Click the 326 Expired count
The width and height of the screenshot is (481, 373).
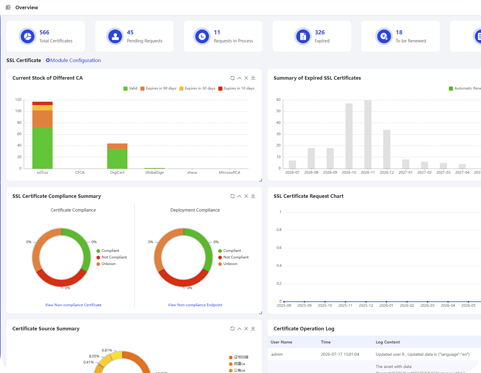[320, 32]
